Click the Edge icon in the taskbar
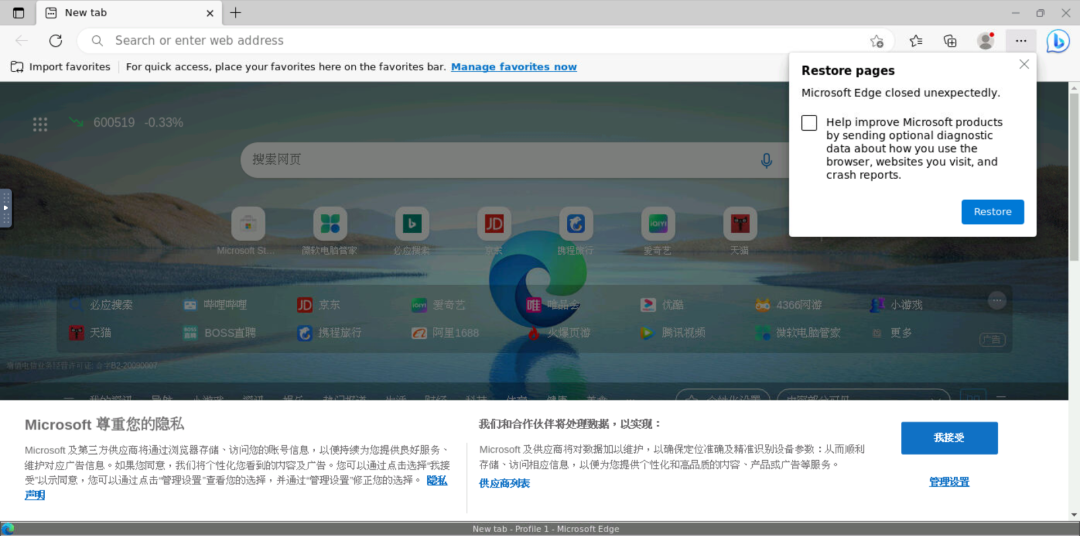Image resolution: width=1080 pixels, height=536 pixels. click(x=8, y=529)
